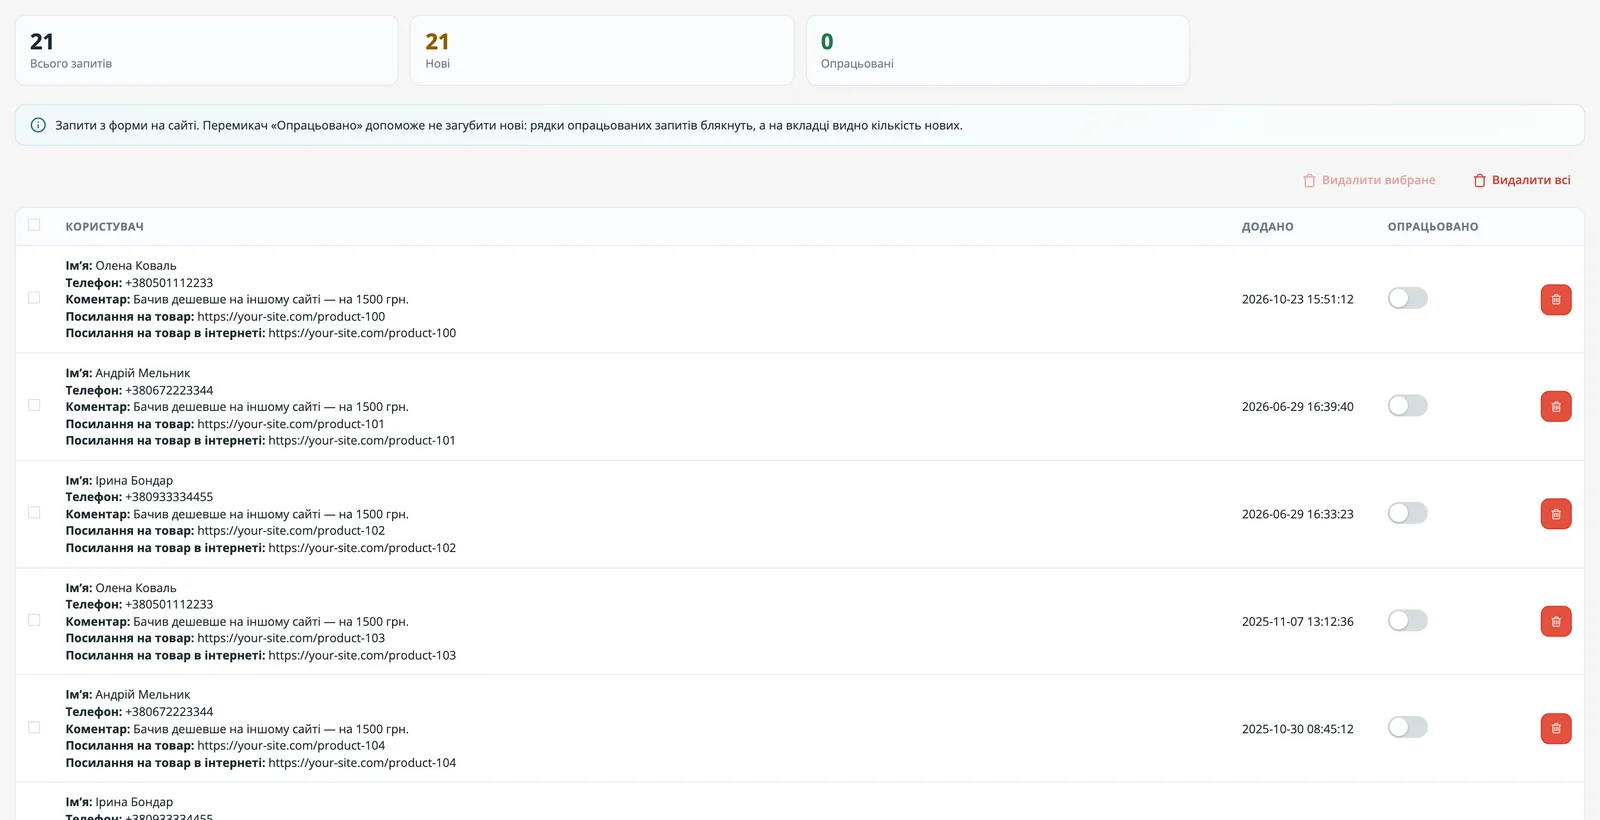
Task: Click the Видалити вибране button
Action: point(1369,180)
